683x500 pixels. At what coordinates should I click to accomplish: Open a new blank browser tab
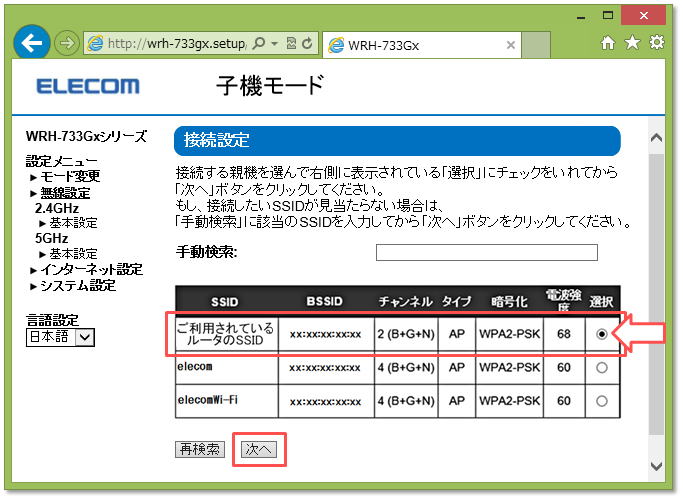coord(536,45)
